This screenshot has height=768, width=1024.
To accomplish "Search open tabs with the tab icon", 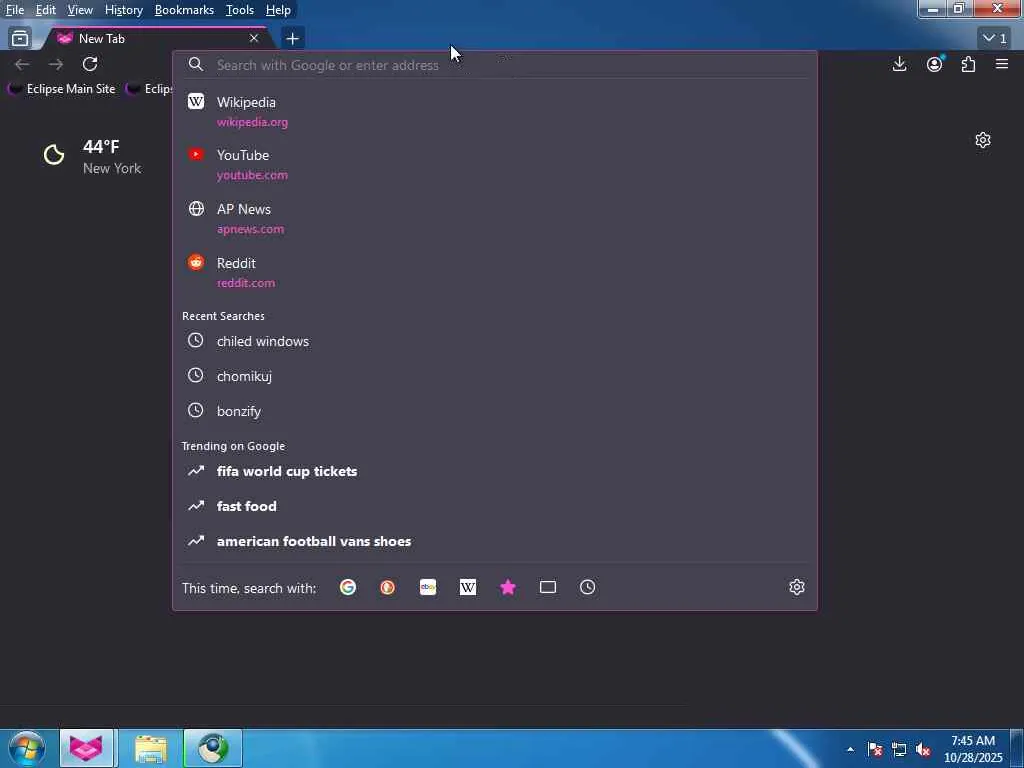I will tap(548, 587).
